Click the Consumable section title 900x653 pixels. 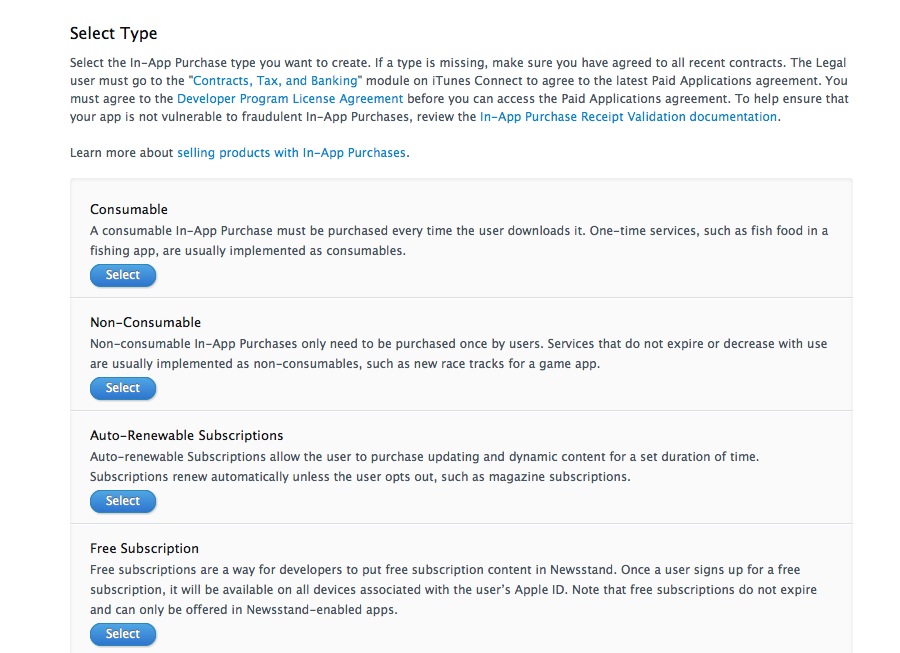[x=129, y=209]
